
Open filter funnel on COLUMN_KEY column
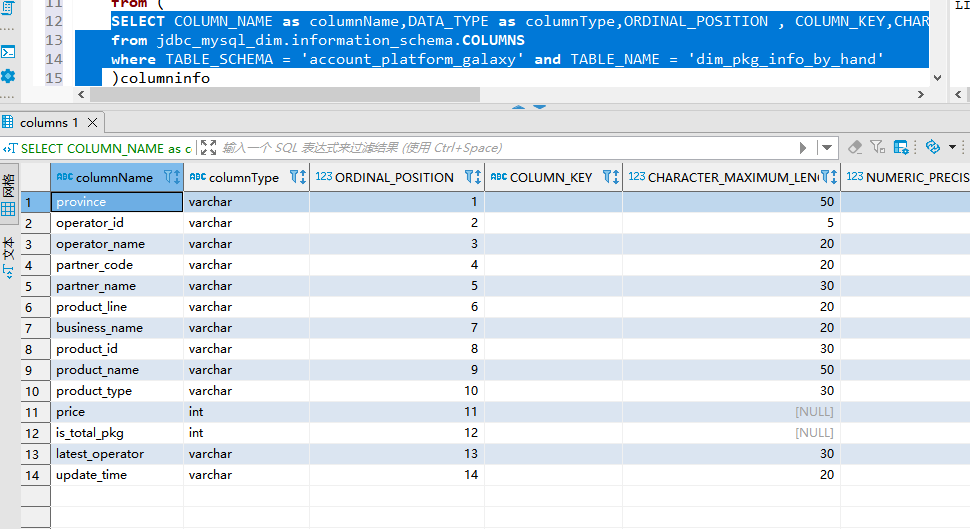pos(607,177)
